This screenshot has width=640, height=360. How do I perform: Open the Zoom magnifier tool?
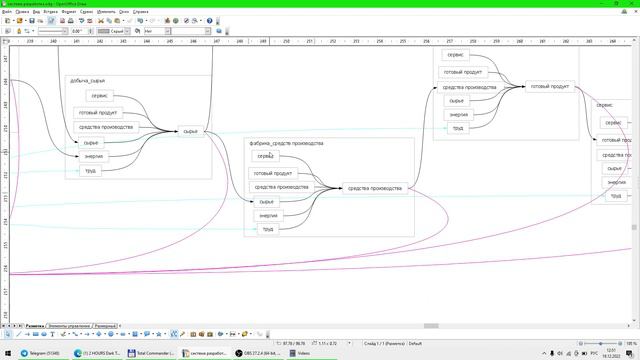click(x=195, y=21)
